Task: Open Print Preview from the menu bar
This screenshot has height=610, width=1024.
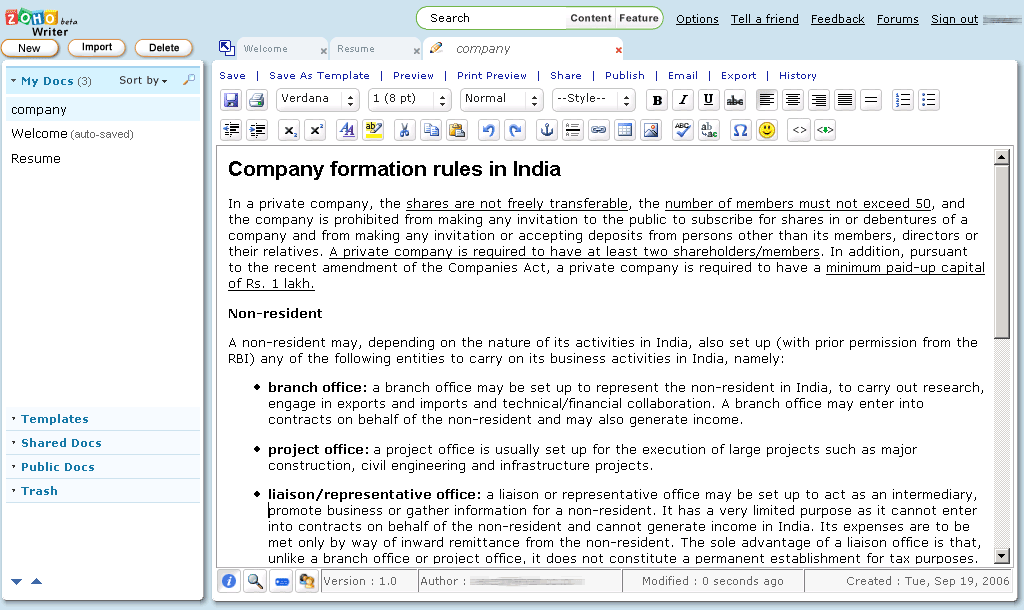Action: click(492, 76)
